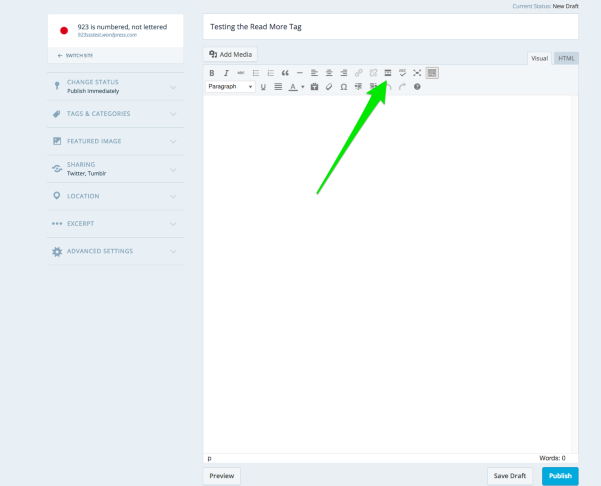Click the insert link icon
The height and width of the screenshot is (486, 601).
tap(359, 73)
